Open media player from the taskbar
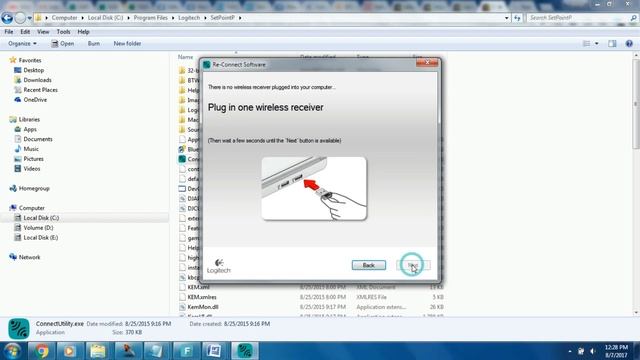Image resolution: width=640 pixels, height=360 pixels. pyautogui.click(x=69, y=351)
